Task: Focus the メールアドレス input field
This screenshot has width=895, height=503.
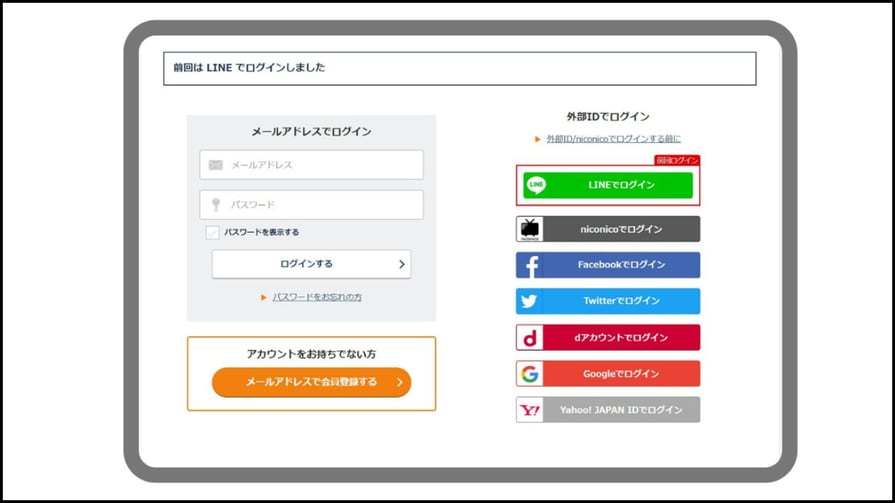Action: tap(312, 165)
